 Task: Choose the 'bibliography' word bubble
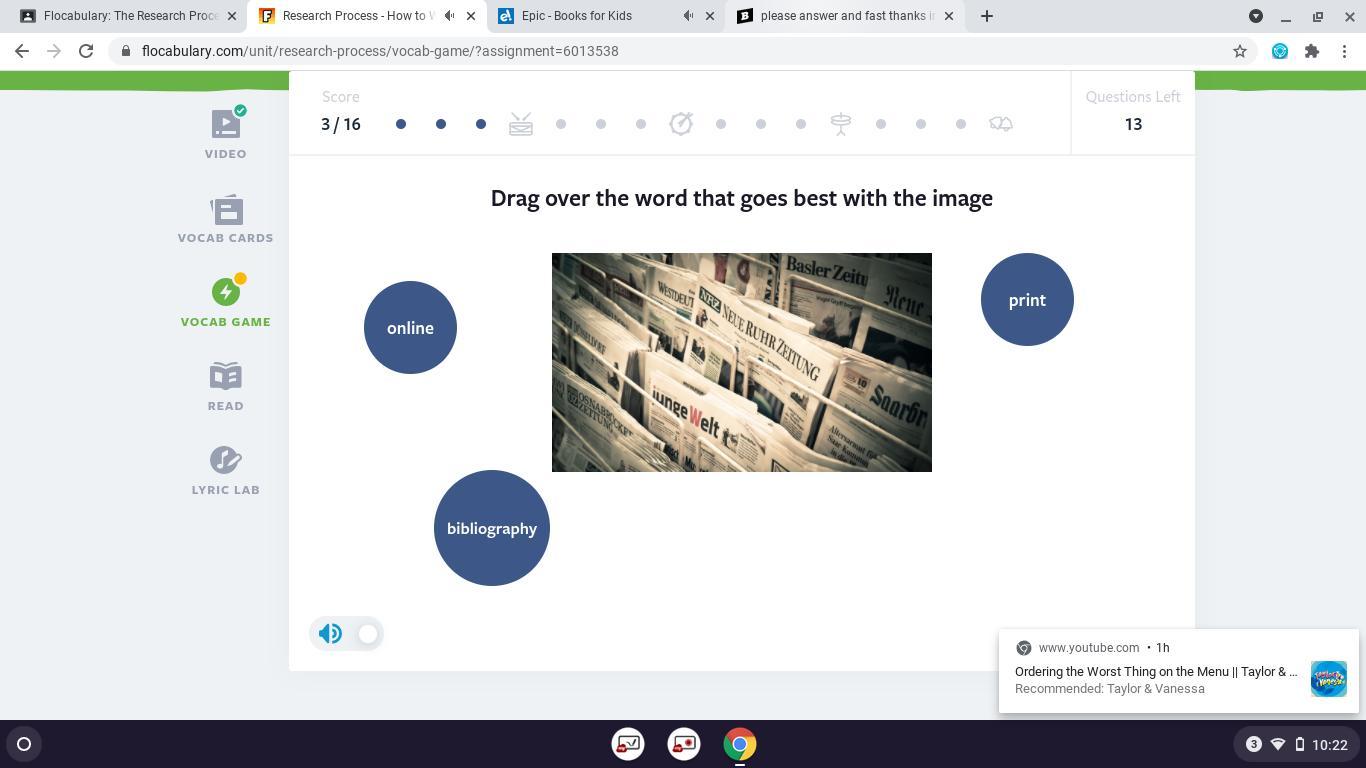click(x=492, y=528)
